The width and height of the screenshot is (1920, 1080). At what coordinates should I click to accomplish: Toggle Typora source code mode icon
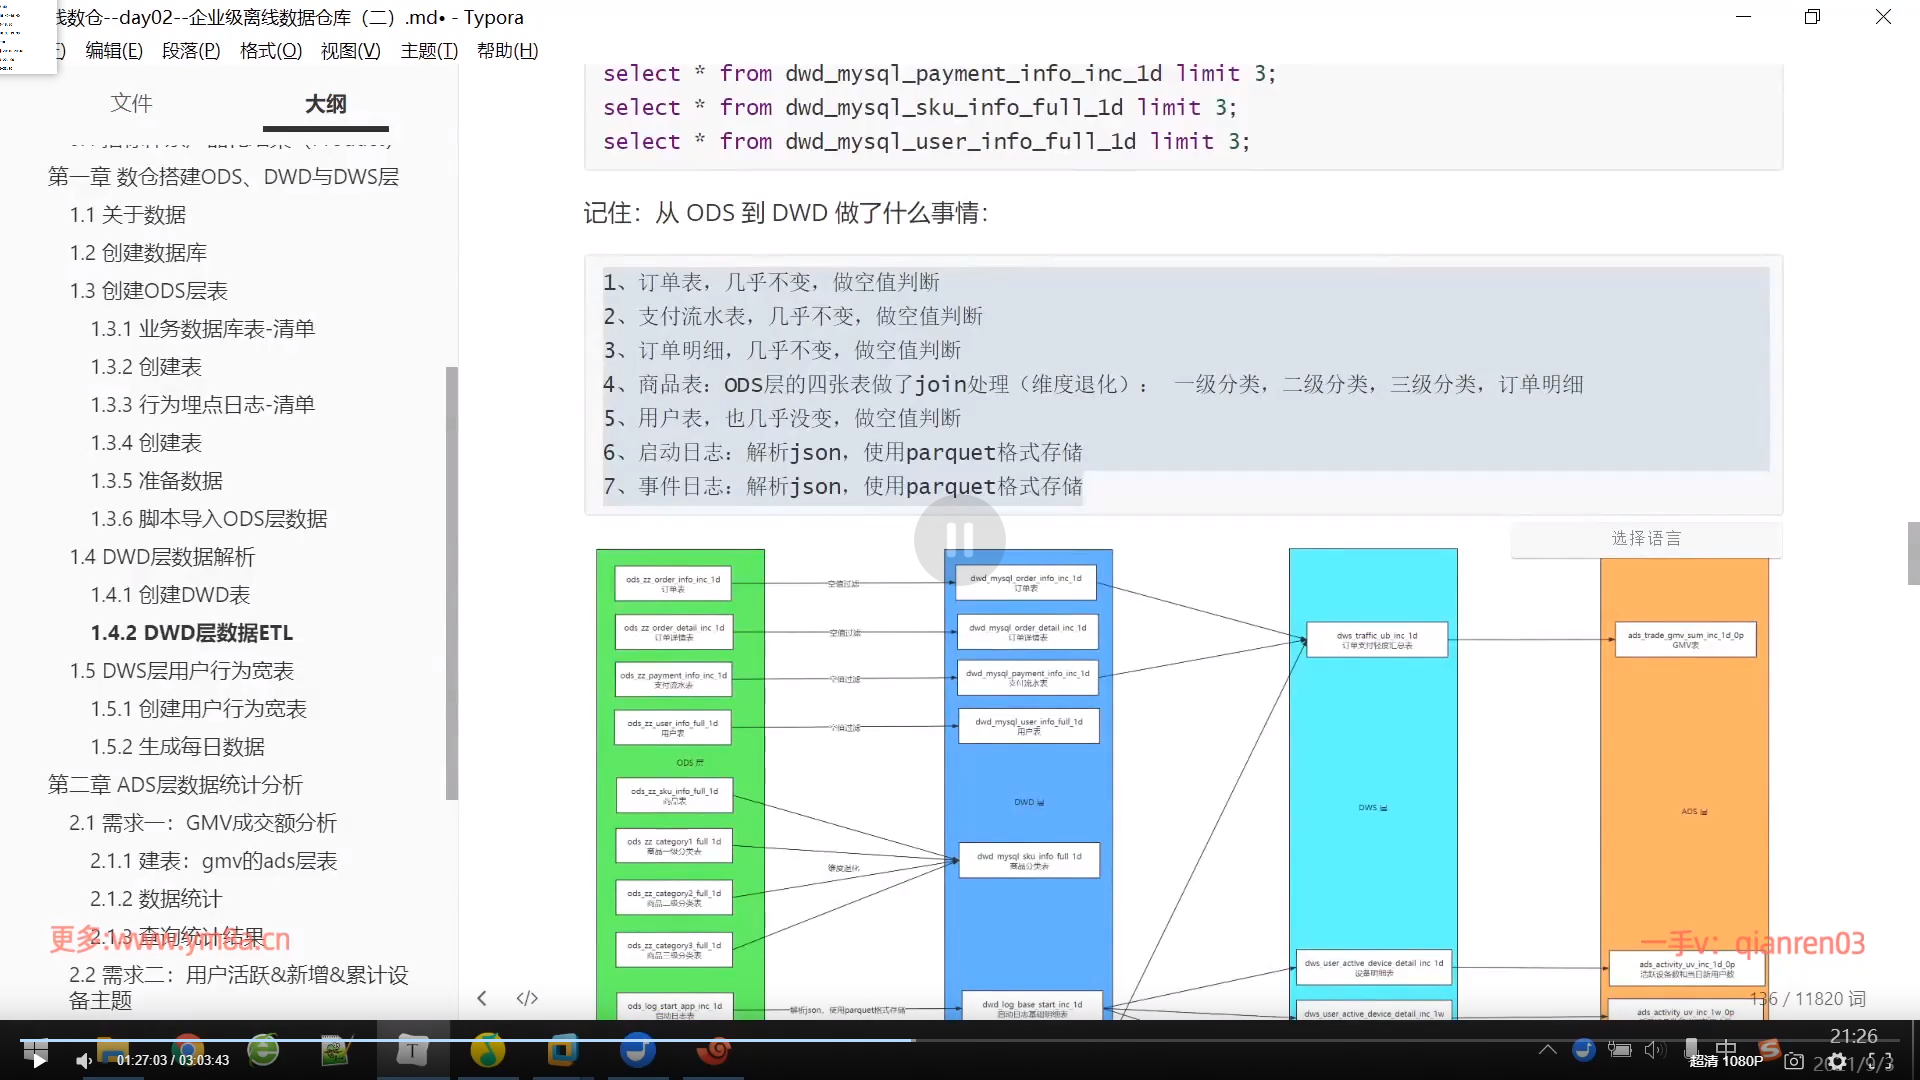pos(527,998)
